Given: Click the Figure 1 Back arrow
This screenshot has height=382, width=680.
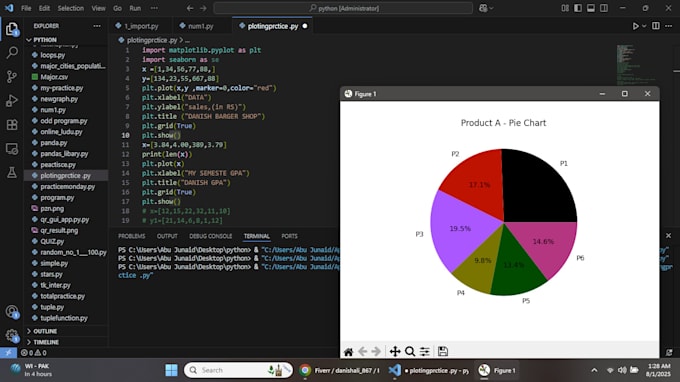Looking at the screenshot, I should tap(363, 352).
